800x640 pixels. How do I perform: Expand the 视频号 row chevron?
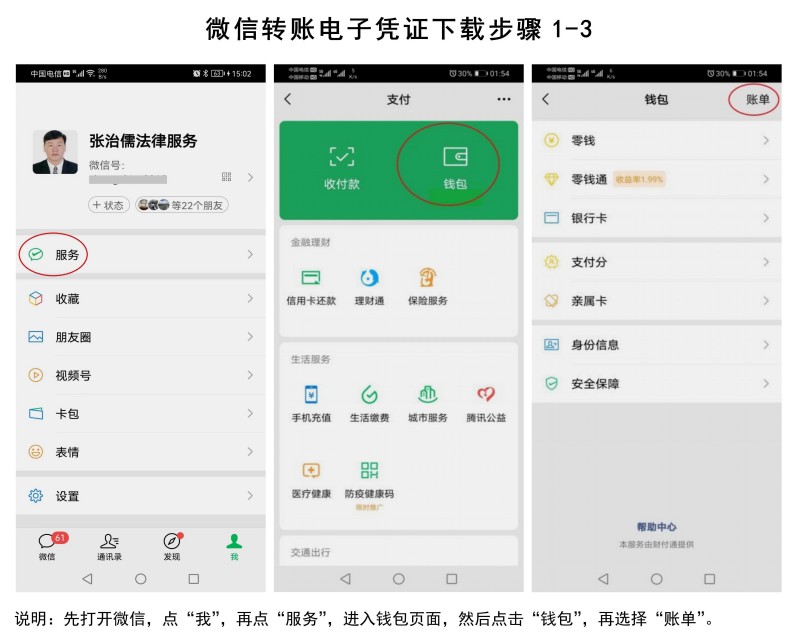click(x=250, y=375)
